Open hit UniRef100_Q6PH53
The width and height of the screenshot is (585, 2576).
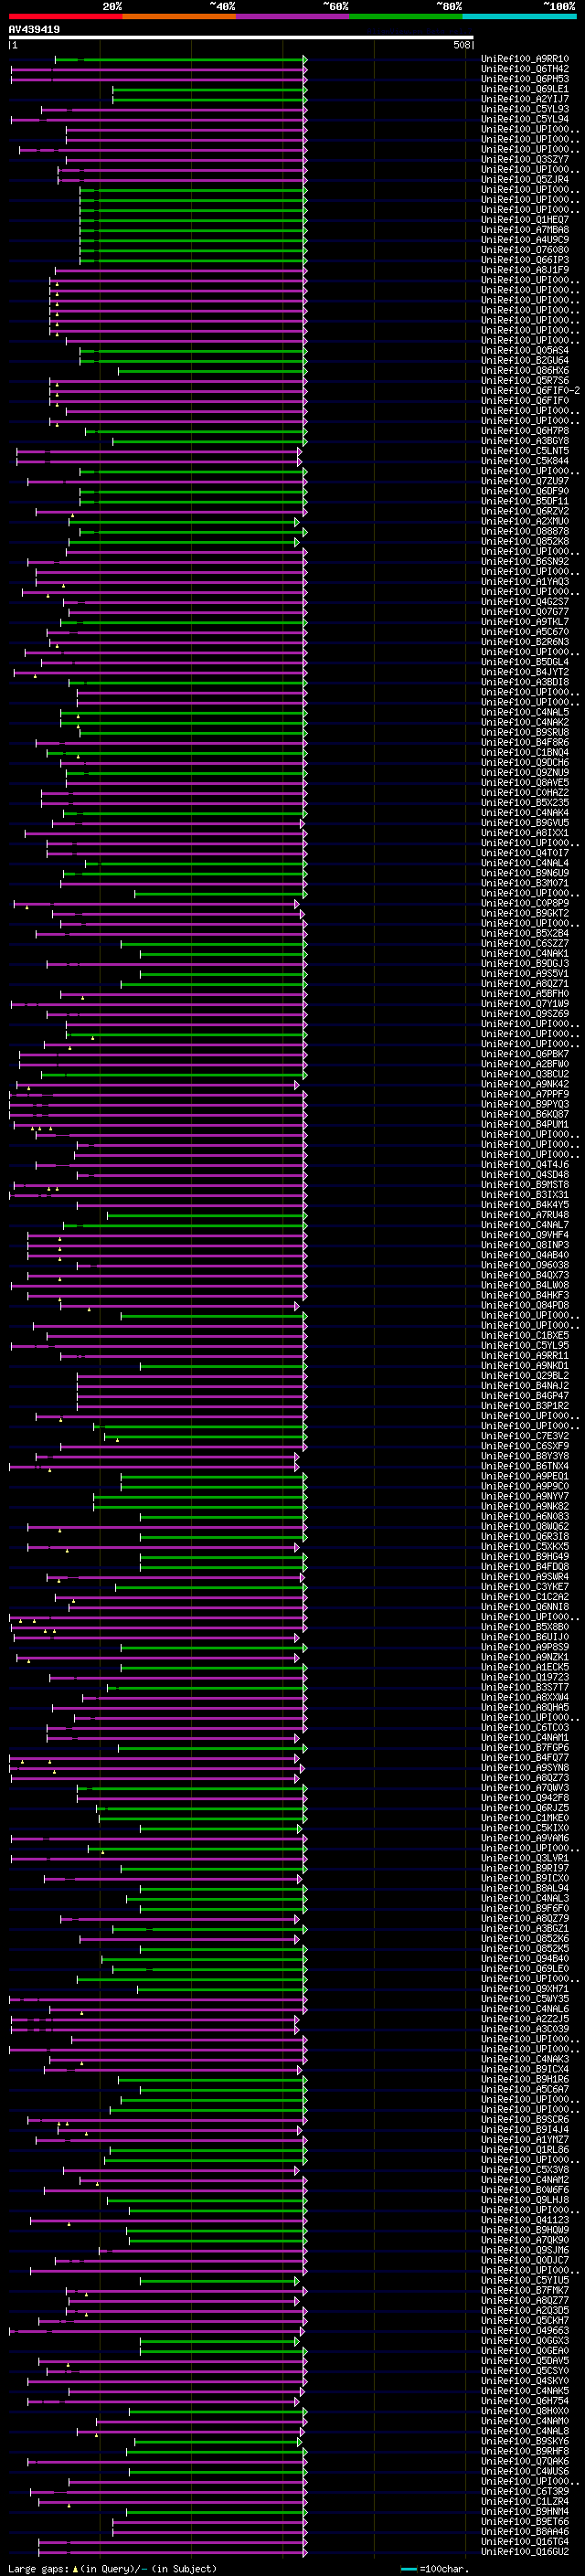tap(525, 79)
